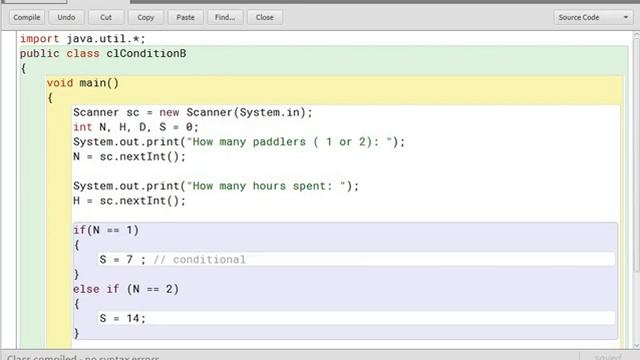Place cursor on 'import java.util.*;' line
The width and height of the screenshot is (640, 360).
(x=83, y=39)
